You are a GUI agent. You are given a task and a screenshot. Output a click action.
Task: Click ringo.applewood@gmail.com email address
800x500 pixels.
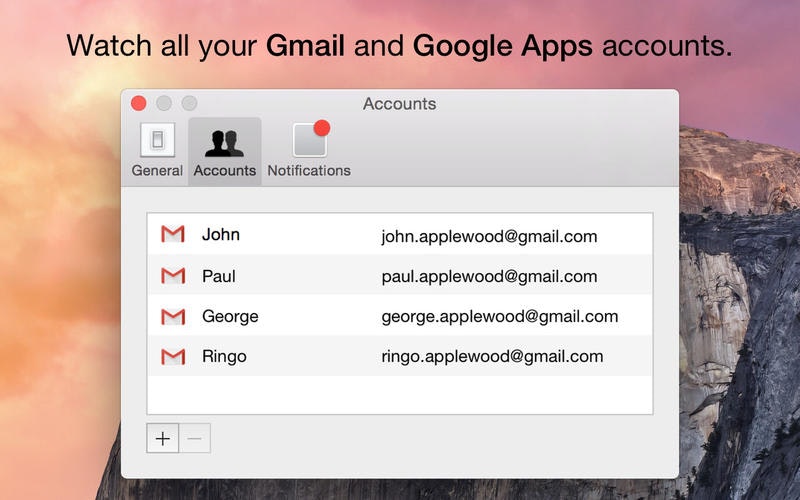click(x=492, y=356)
